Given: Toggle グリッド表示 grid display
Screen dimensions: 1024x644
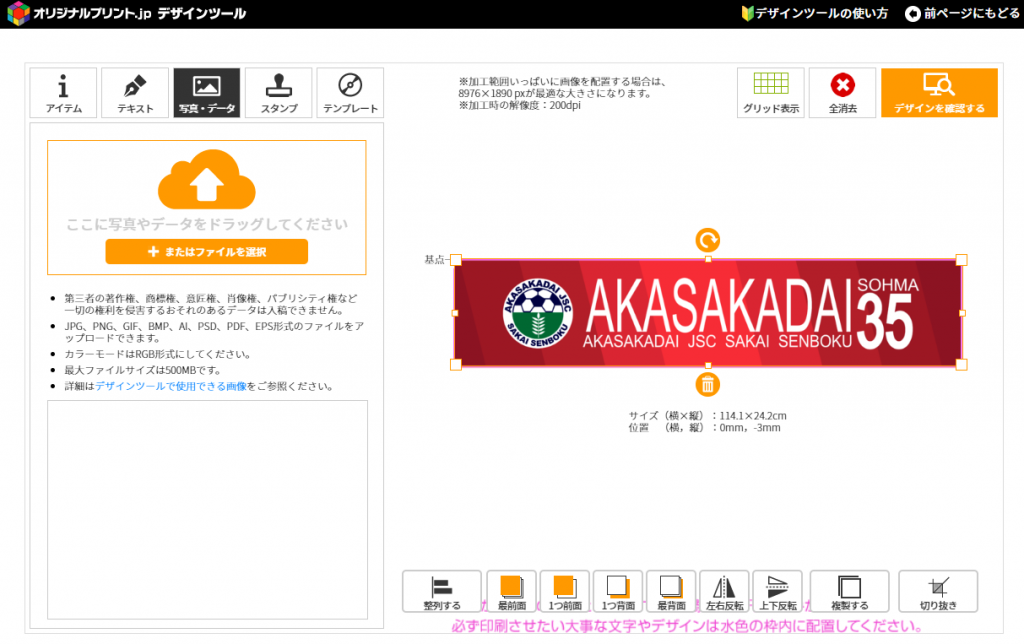Looking at the screenshot, I should click(x=771, y=93).
